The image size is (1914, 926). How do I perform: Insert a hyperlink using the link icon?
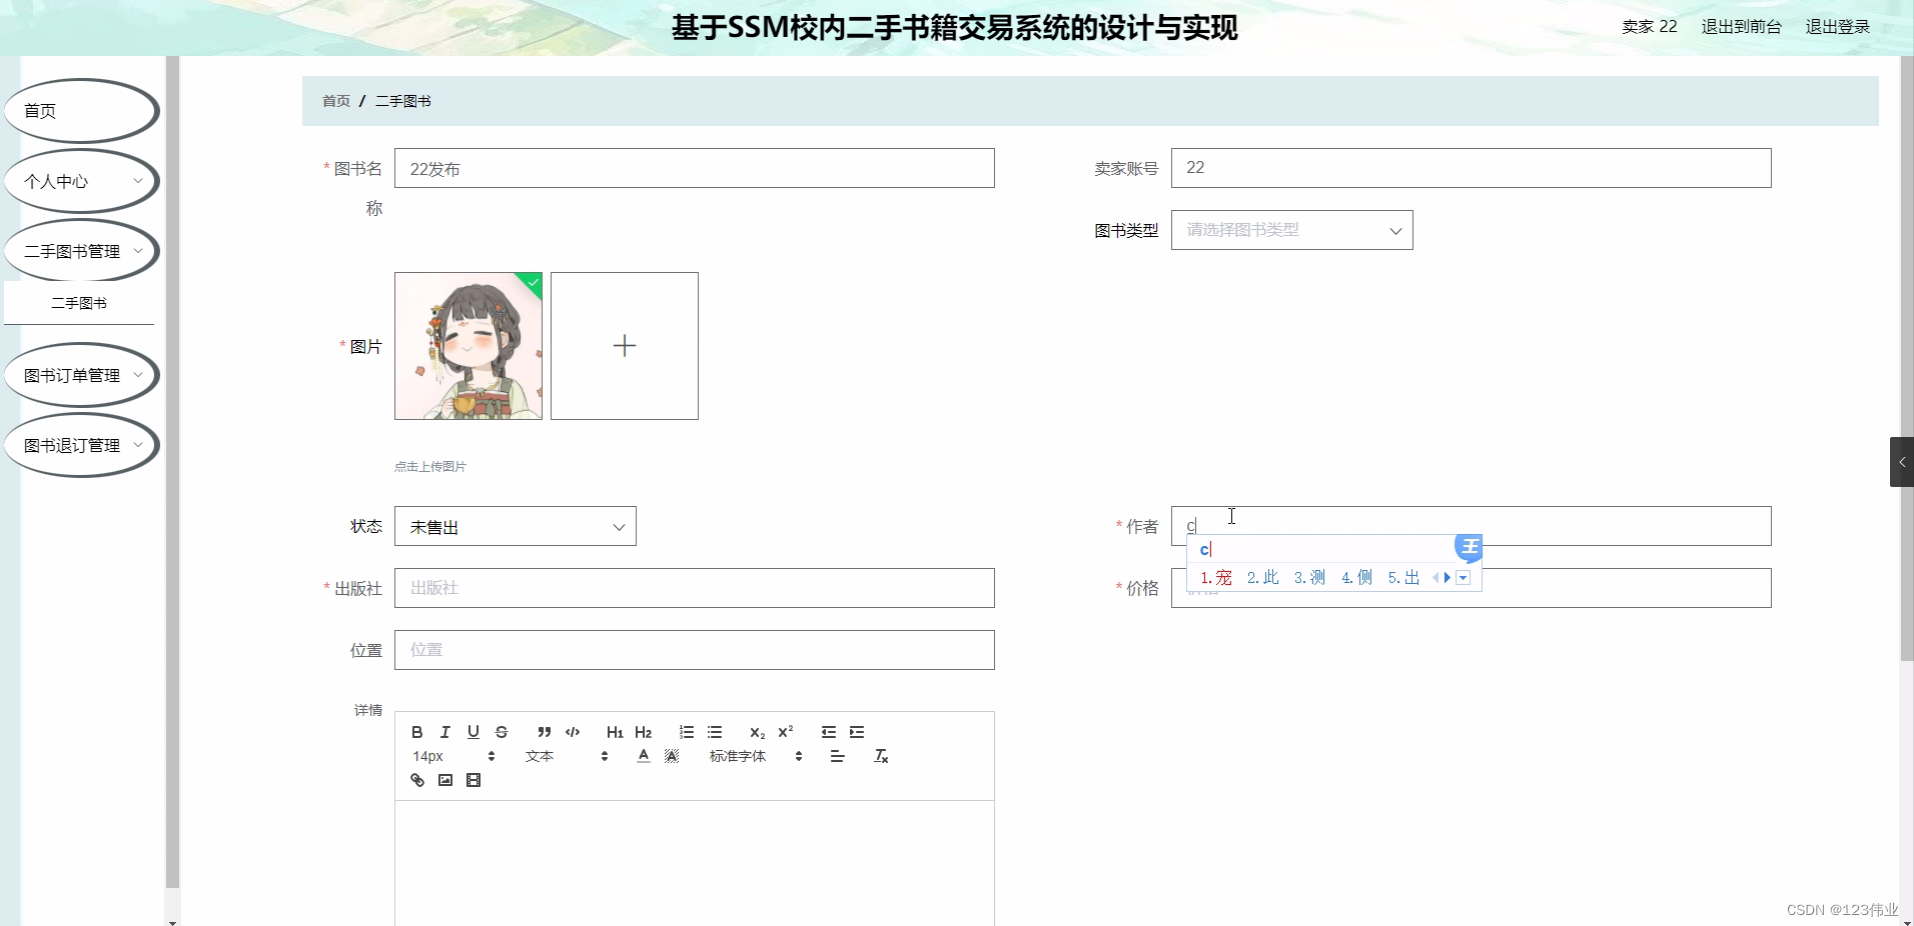(x=417, y=780)
